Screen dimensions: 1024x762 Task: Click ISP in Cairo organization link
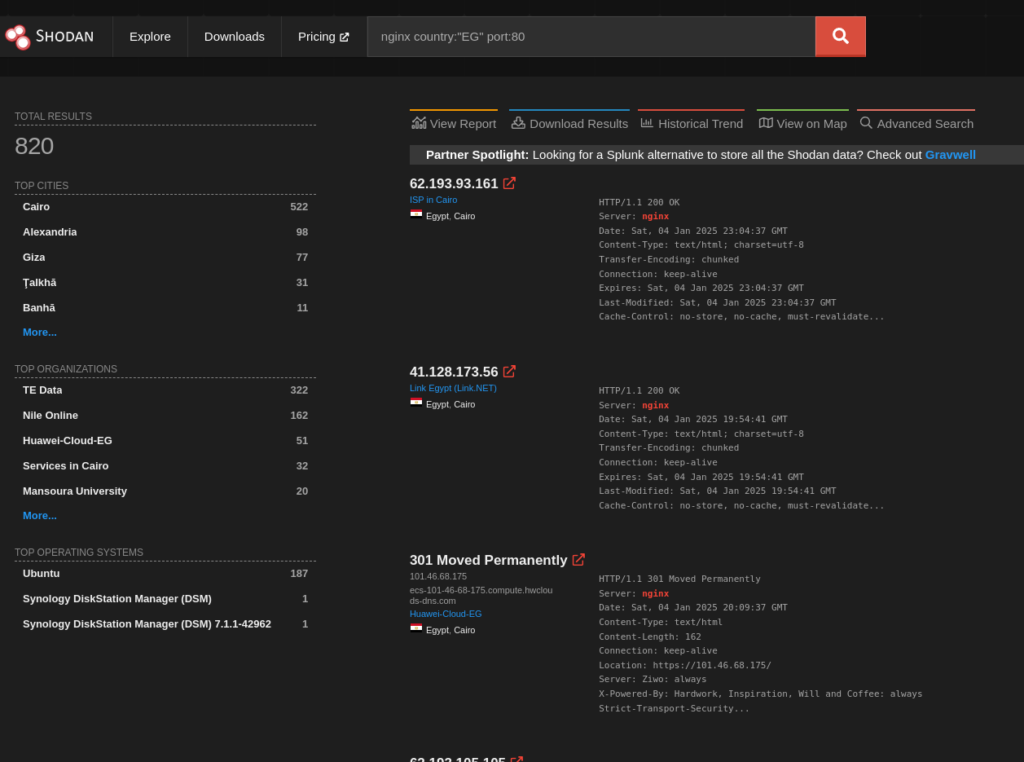click(x=434, y=200)
